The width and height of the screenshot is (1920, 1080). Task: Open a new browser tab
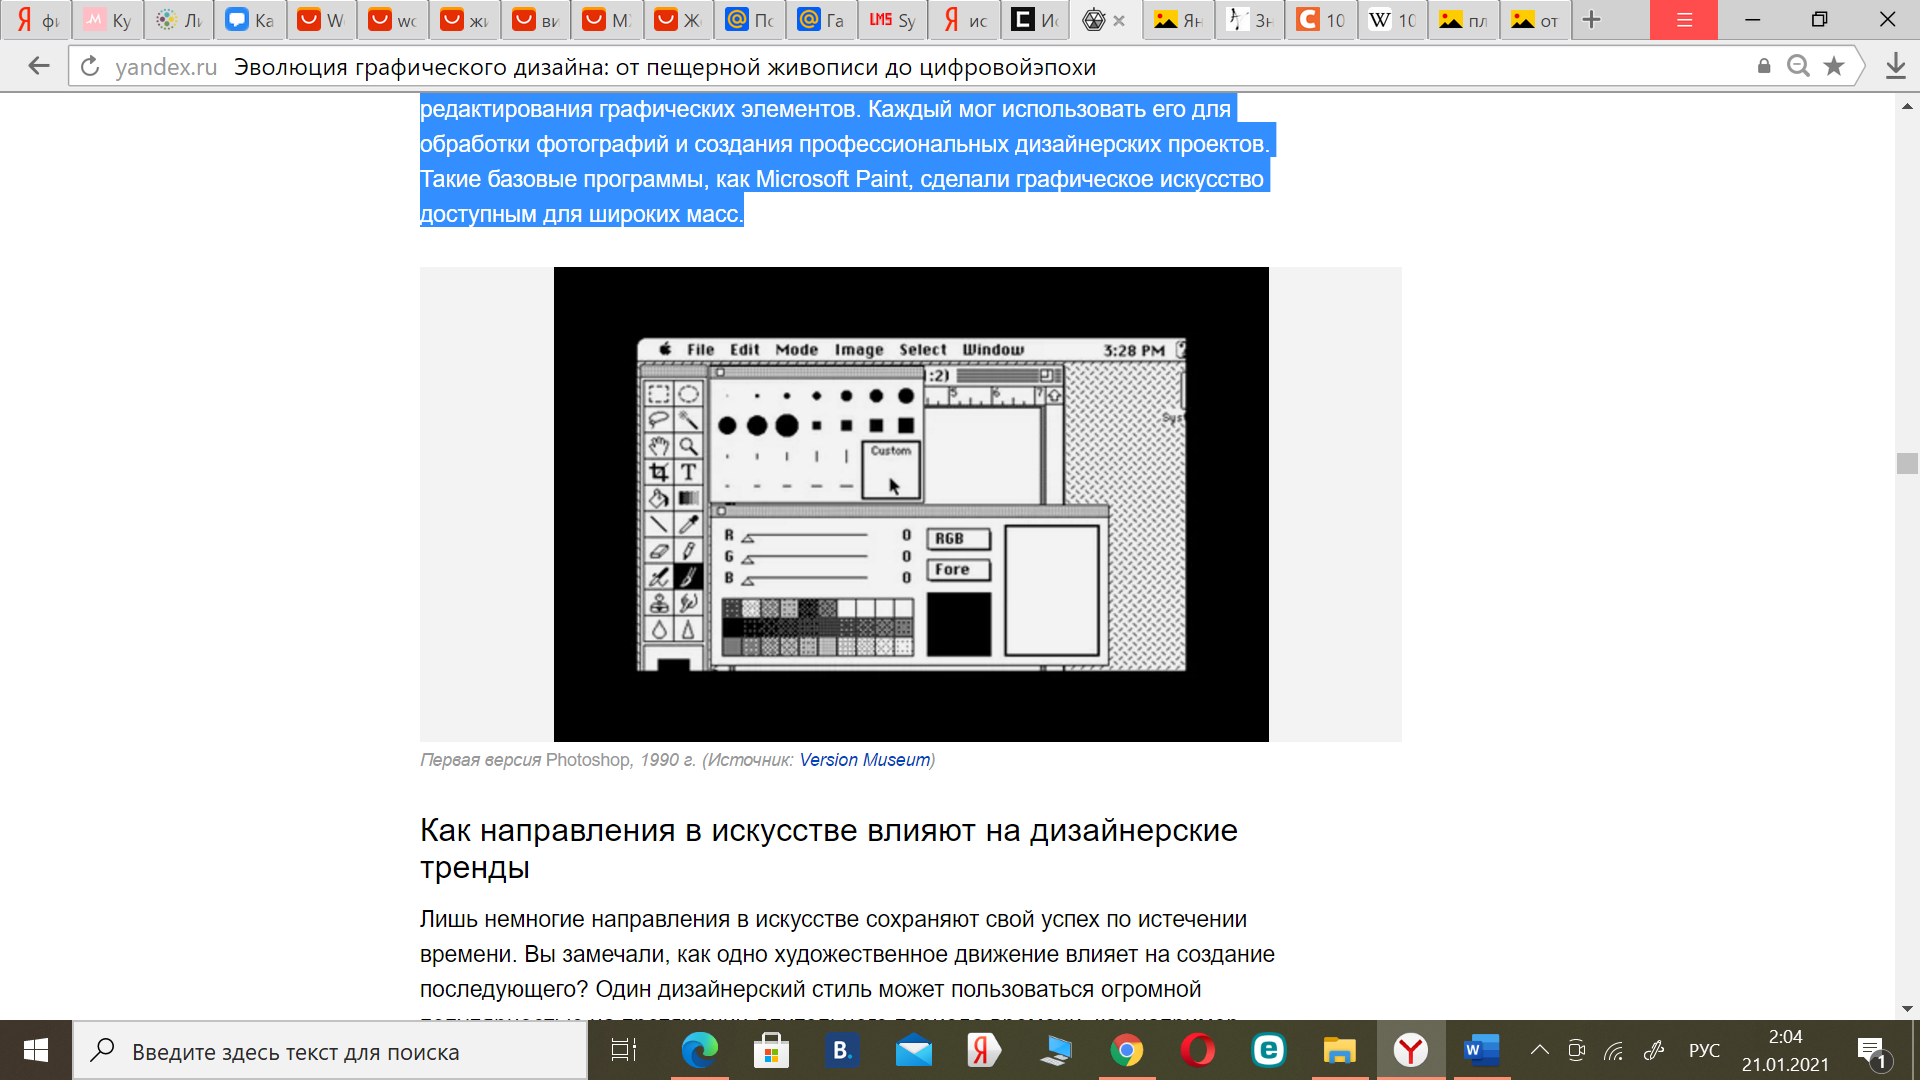tap(1592, 20)
